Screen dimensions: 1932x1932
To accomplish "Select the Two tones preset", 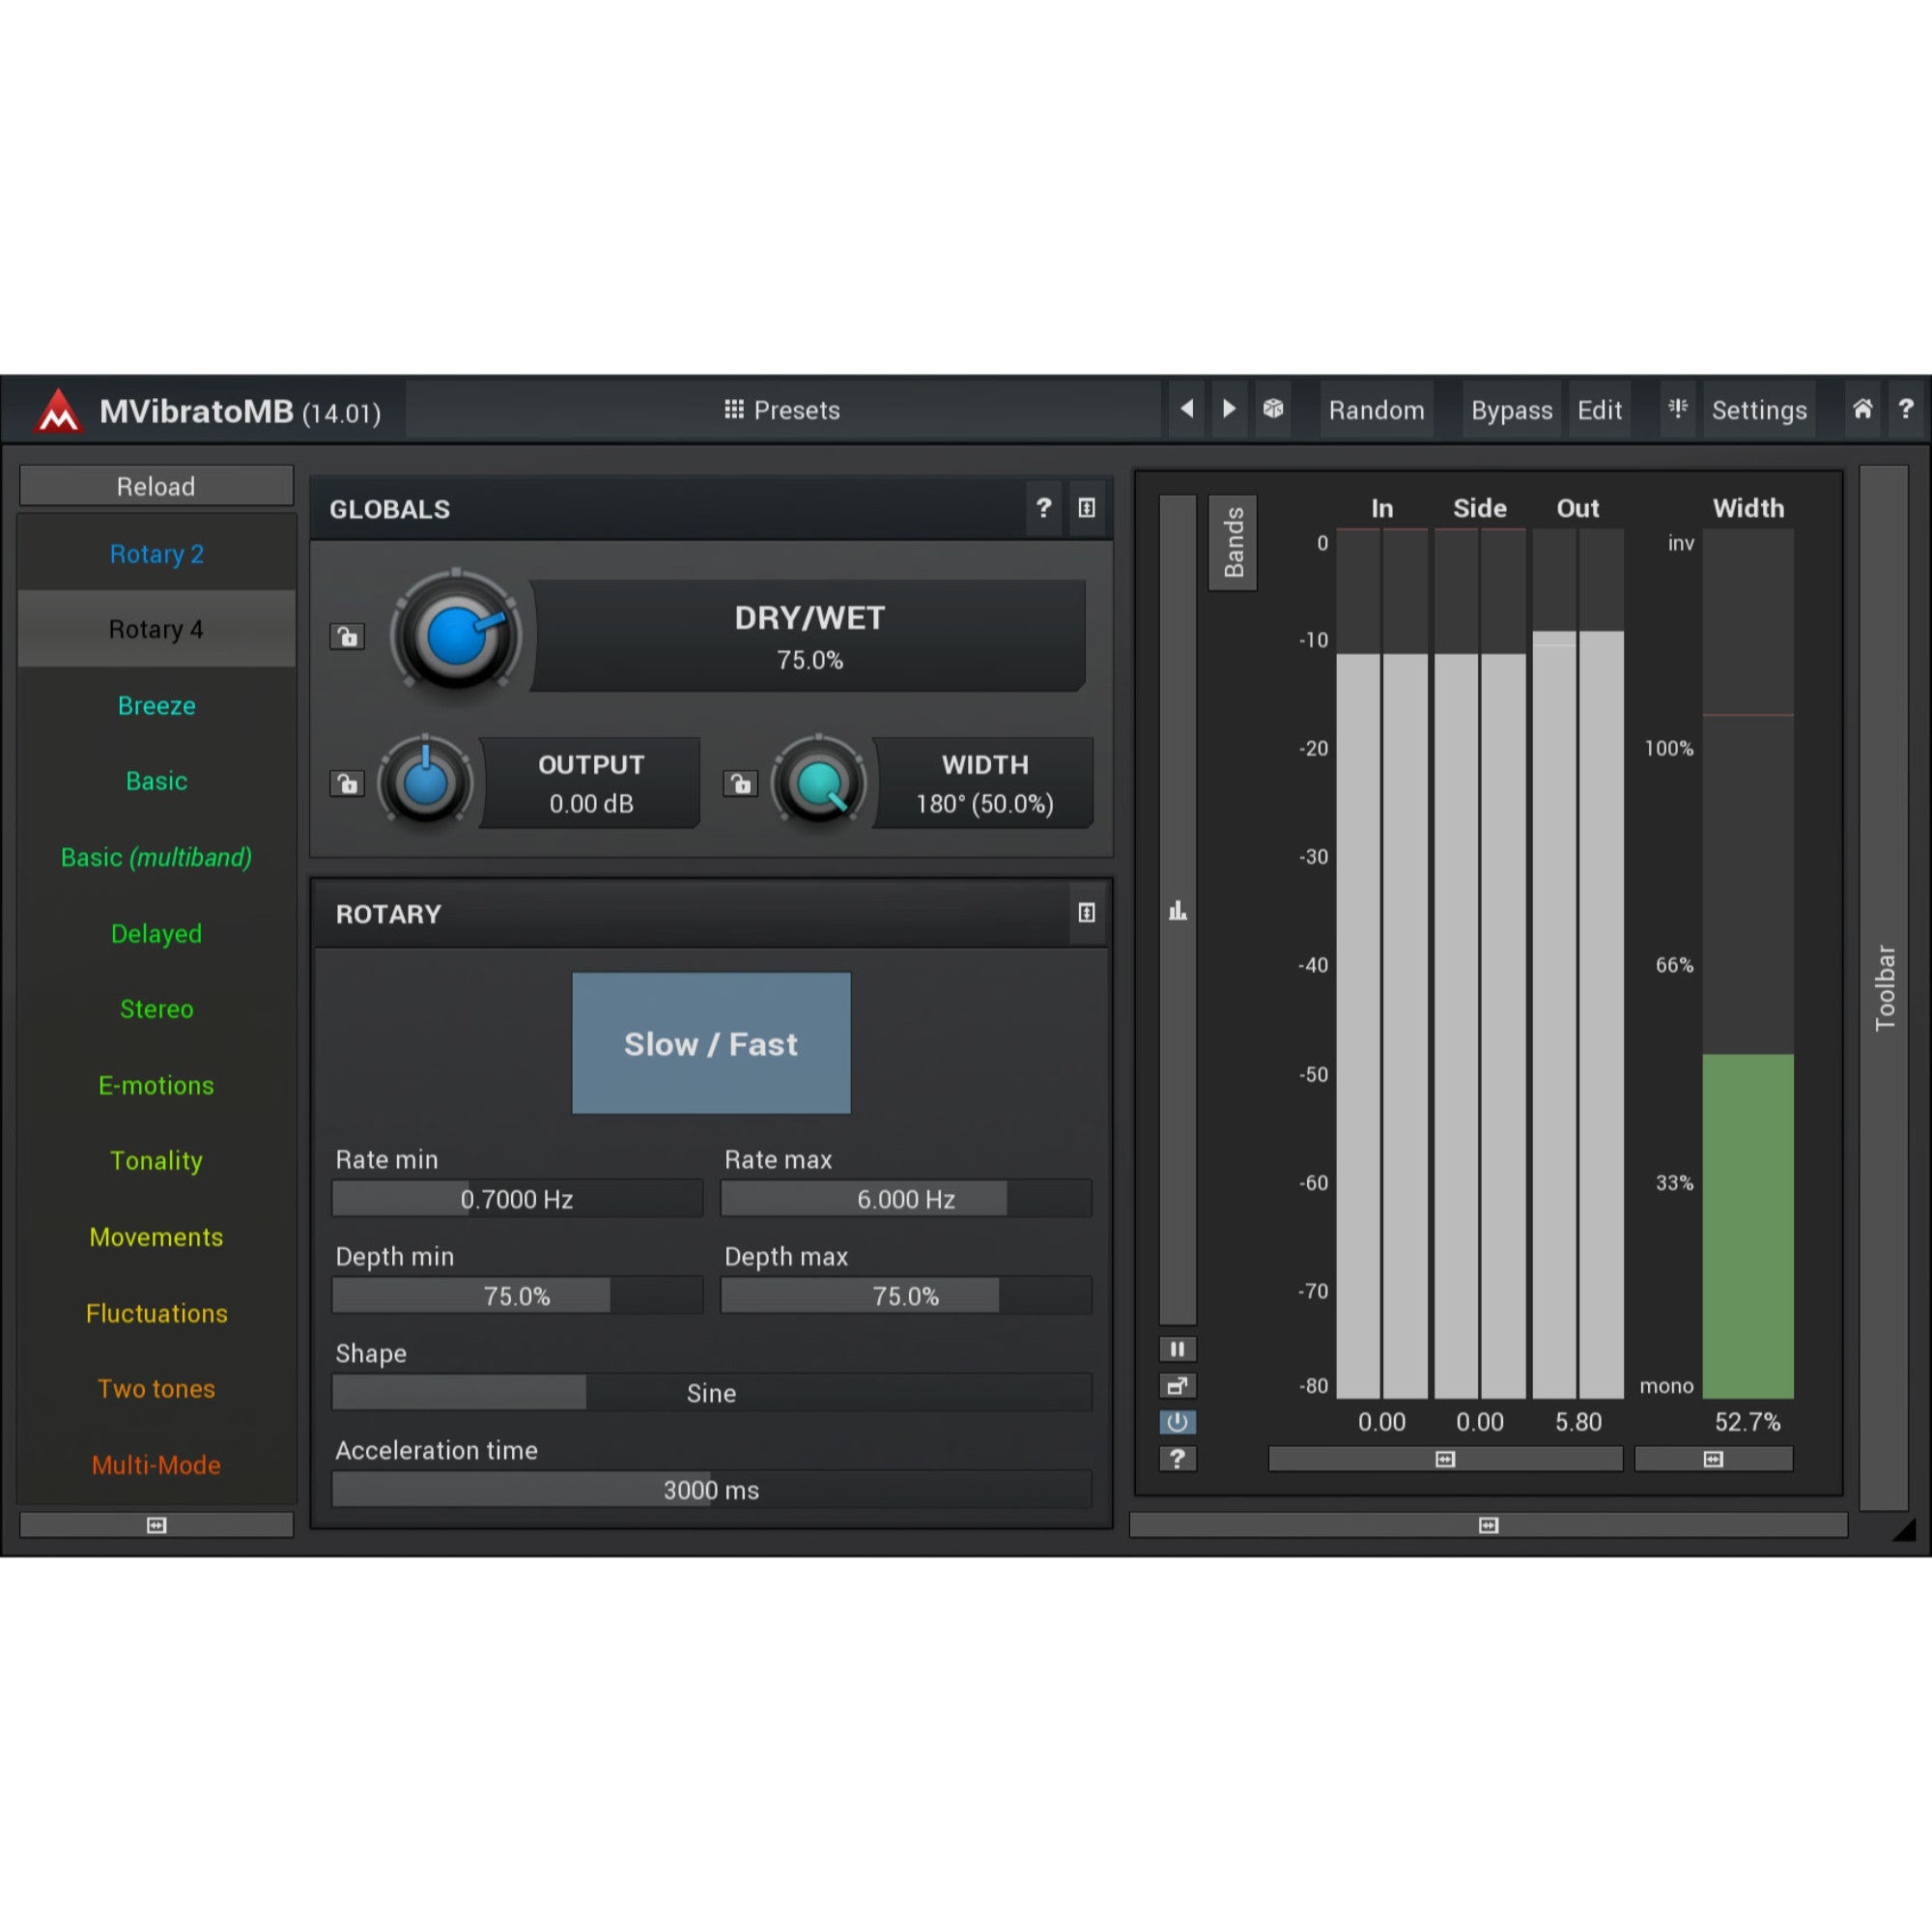I will (156, 1389).
